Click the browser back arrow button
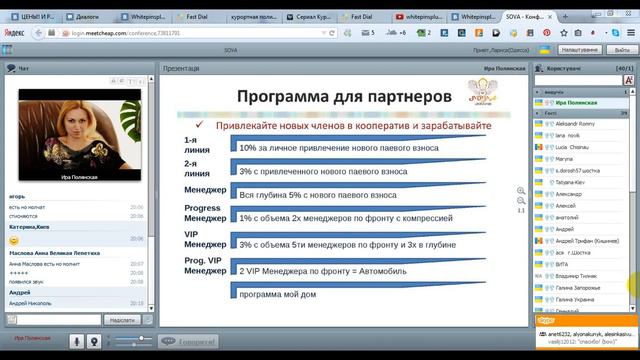The width and height of the screenshot is (640, 360). pos(38,33)
